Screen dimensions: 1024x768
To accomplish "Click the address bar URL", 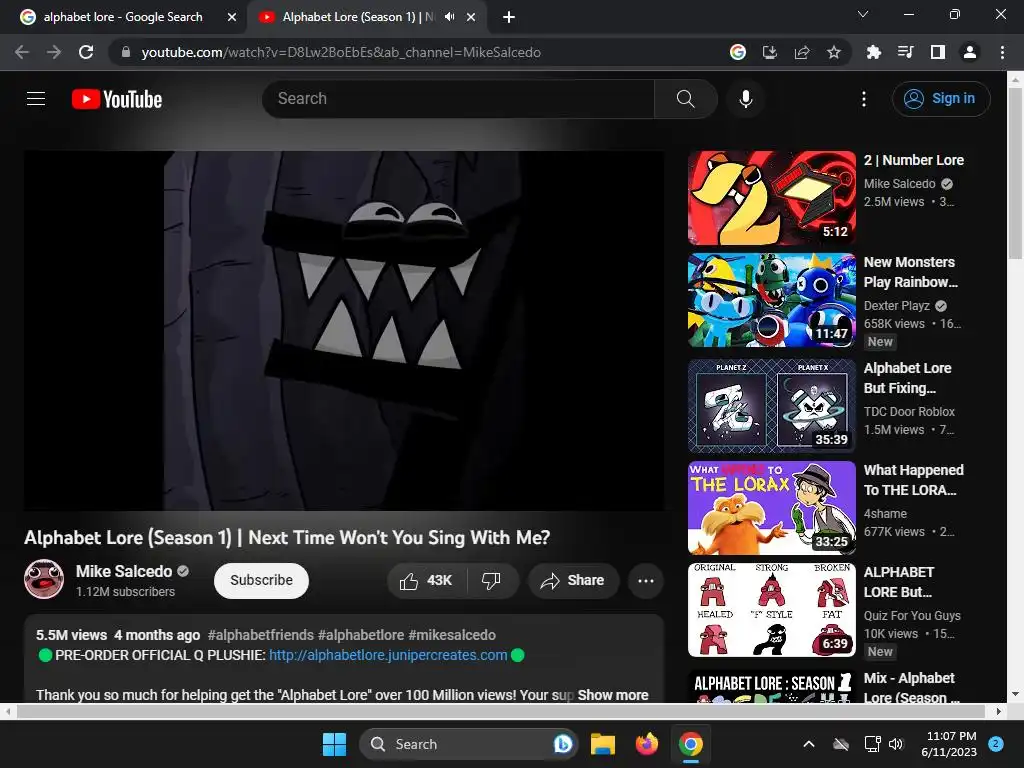I will pyautogui.click(x=341, y=52).
